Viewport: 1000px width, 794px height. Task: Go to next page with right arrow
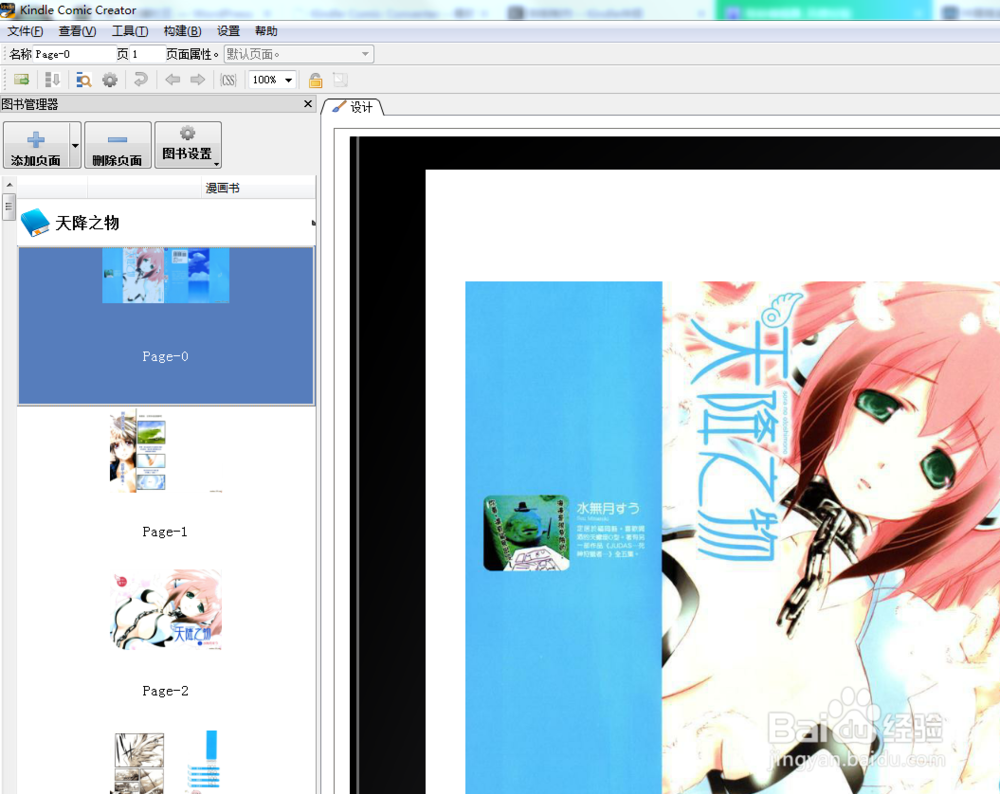pyautogui.click(x=198, y=80)
